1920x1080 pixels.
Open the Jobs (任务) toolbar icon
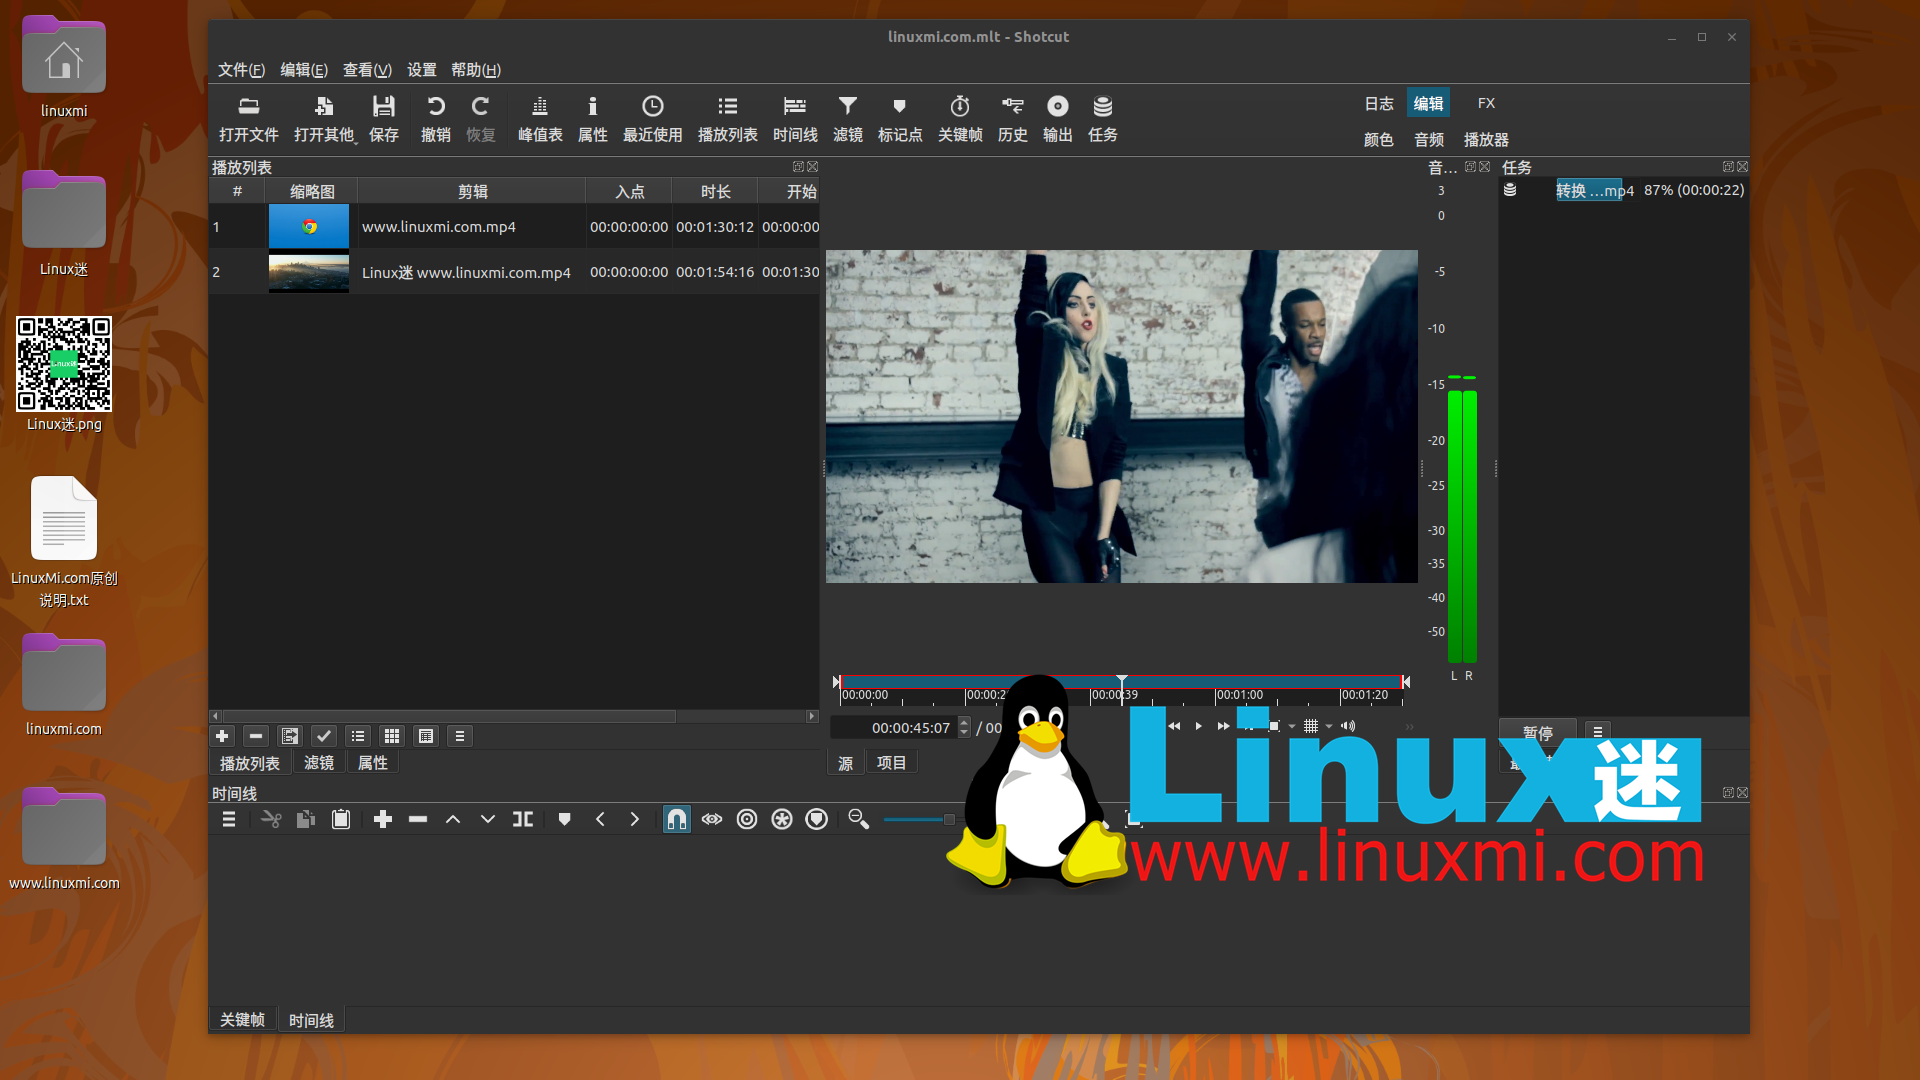click(1103, 119)
